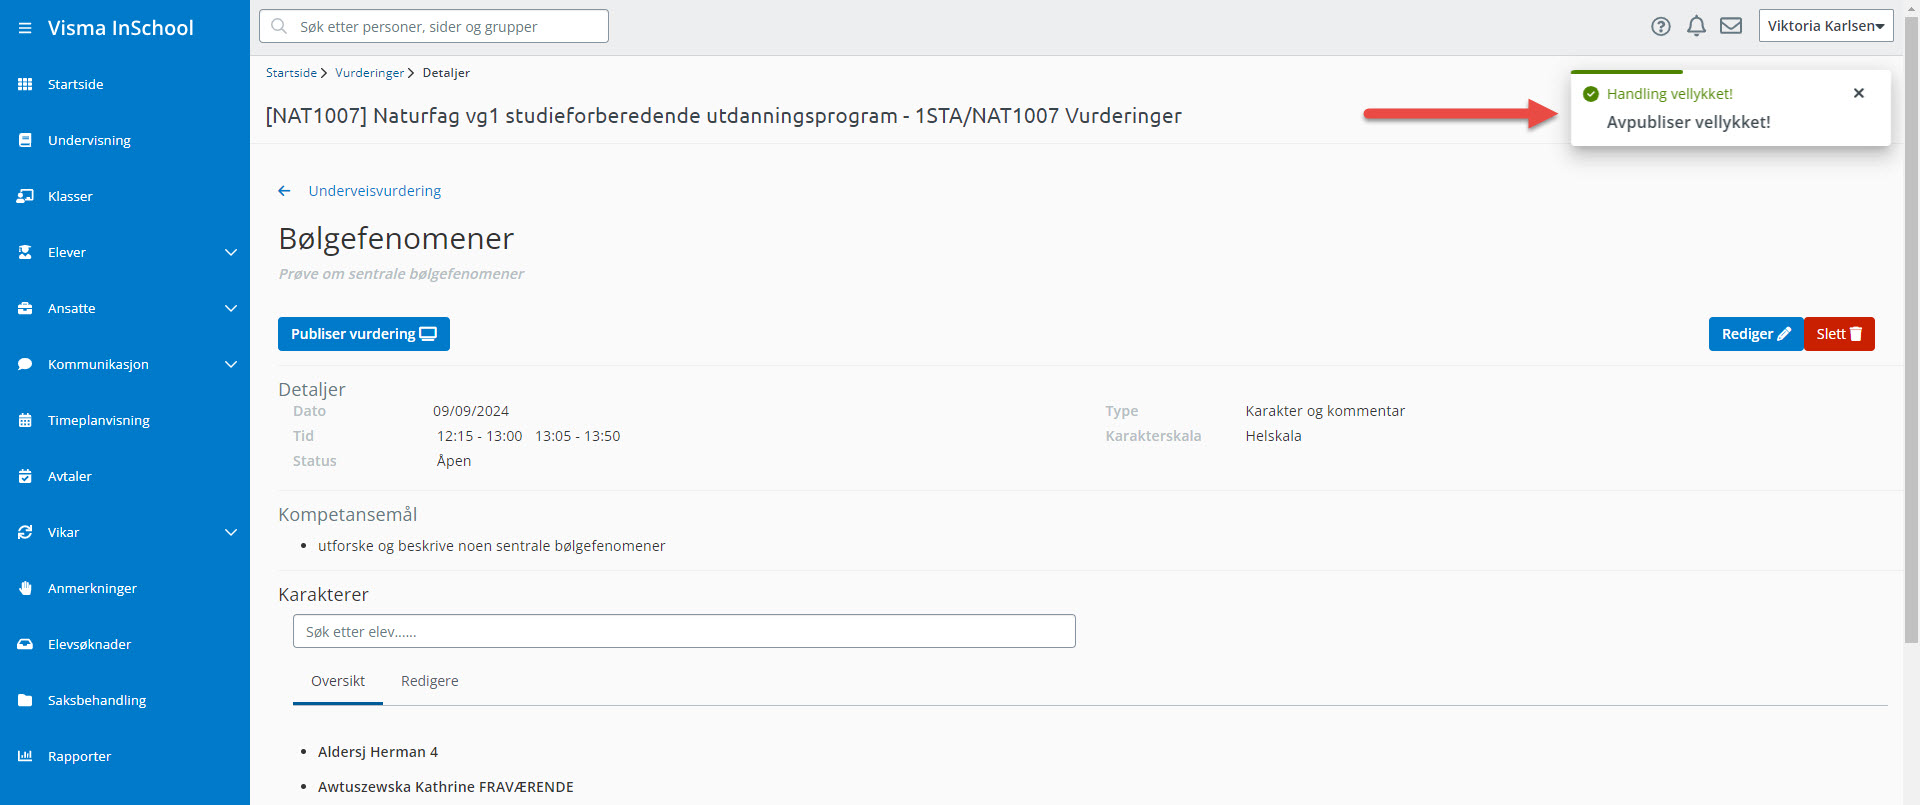Click the Avtaler calendar-check icon
Viewport: 1920px width, 805px height.
(25, 476)
